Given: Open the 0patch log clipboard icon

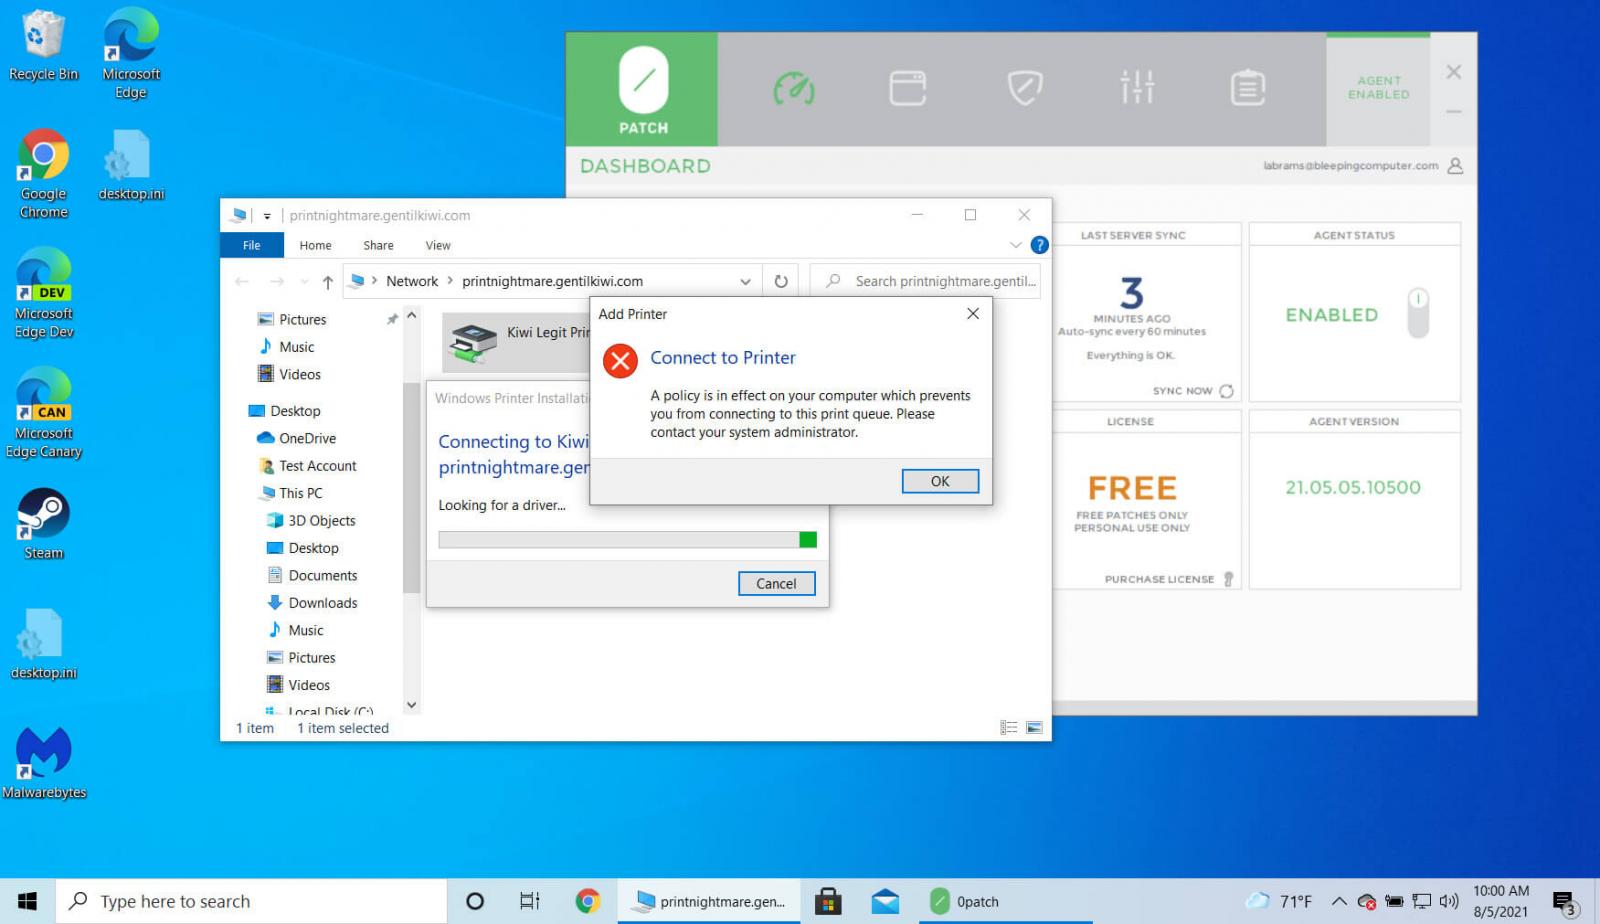Looking at the screenshot, I should point(1247,88).
